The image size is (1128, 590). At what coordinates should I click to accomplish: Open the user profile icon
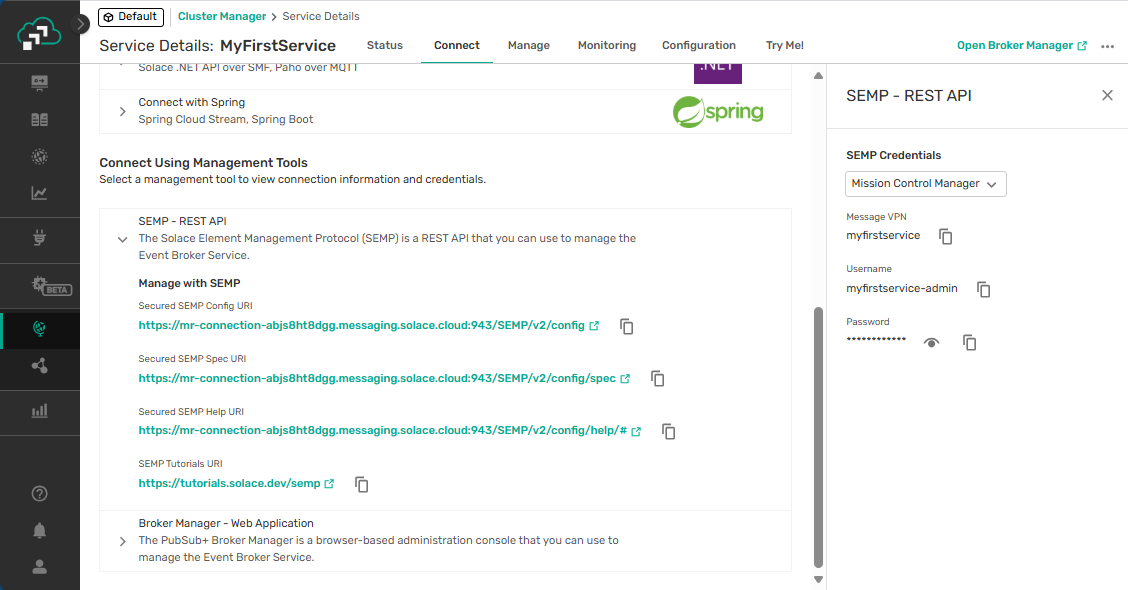point(40,567)
